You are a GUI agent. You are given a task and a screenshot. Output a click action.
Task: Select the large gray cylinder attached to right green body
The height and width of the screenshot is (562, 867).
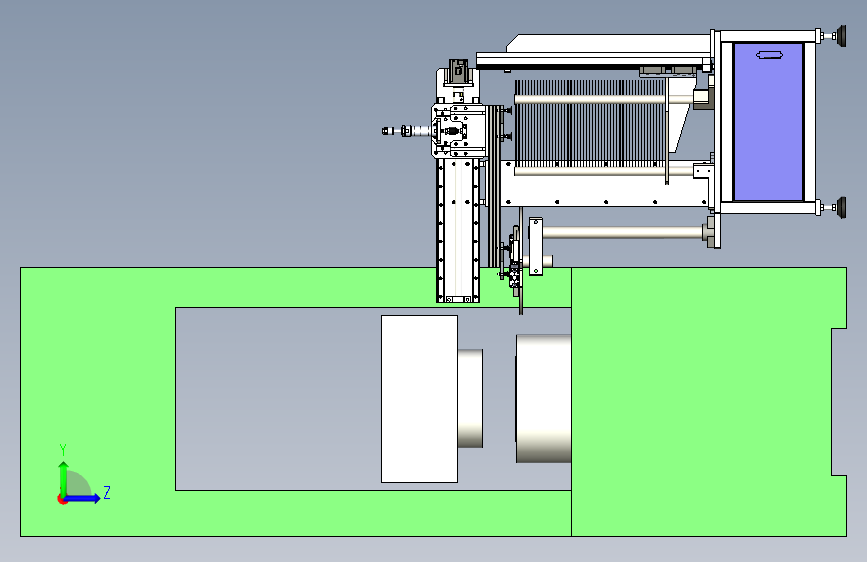click(544, 398)
